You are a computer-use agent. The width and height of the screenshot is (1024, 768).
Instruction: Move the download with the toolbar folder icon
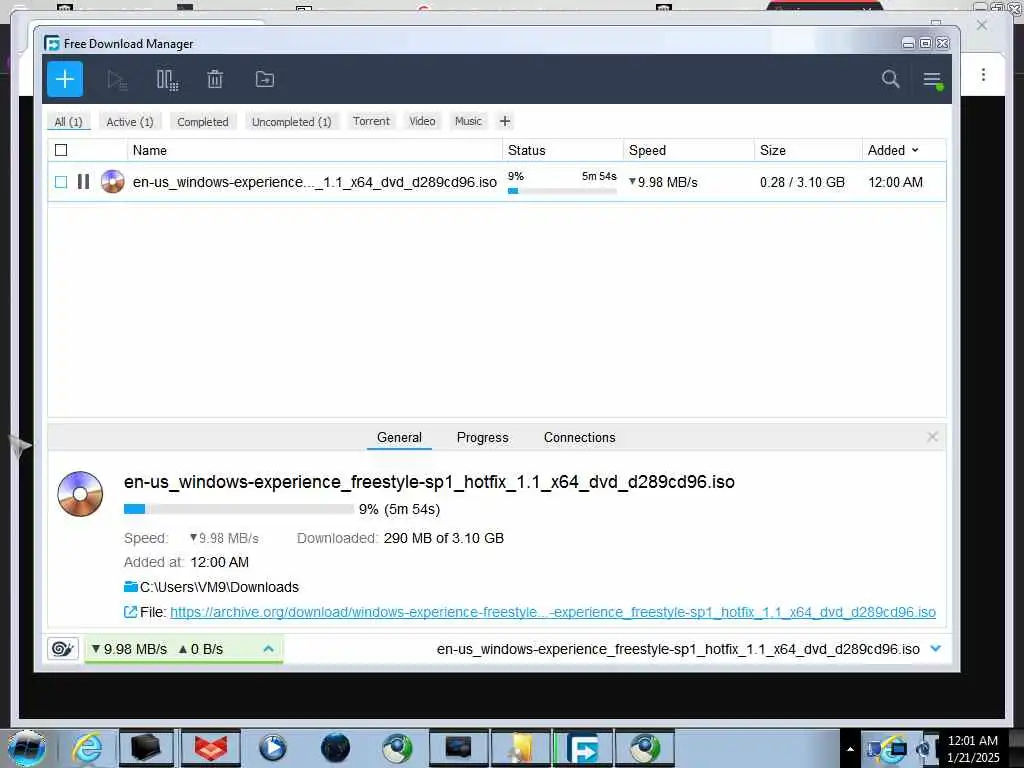pos(264,79)
